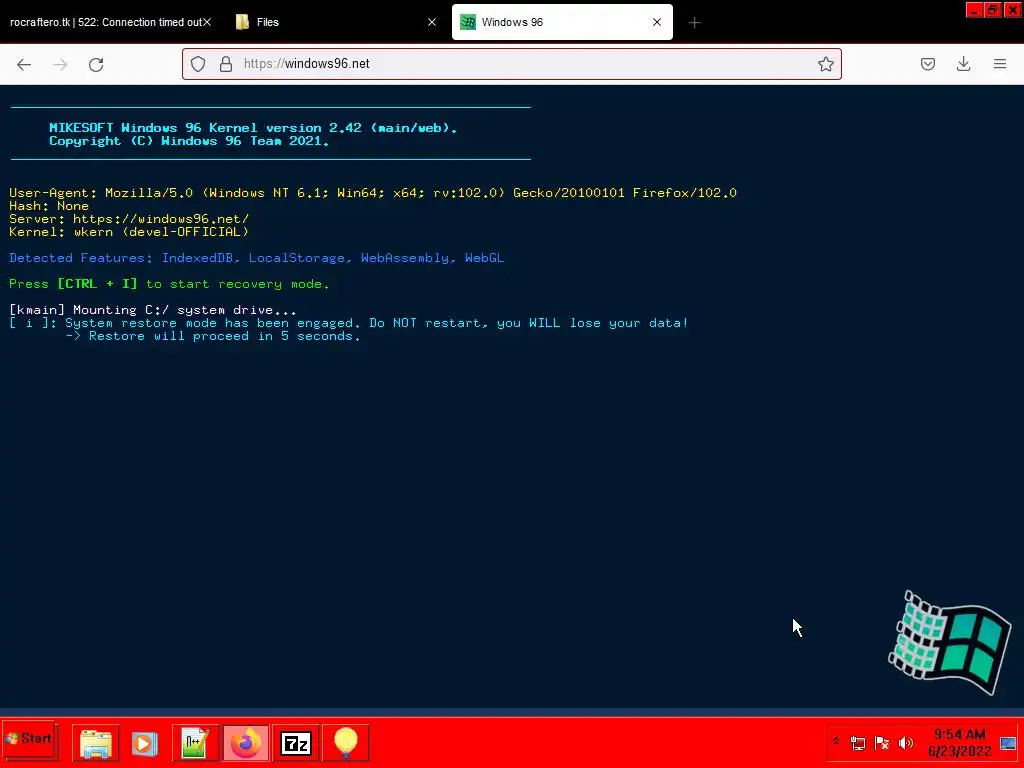
Task: Open 7-Zip from the taskbar
Action: click(x=296, y=743)
